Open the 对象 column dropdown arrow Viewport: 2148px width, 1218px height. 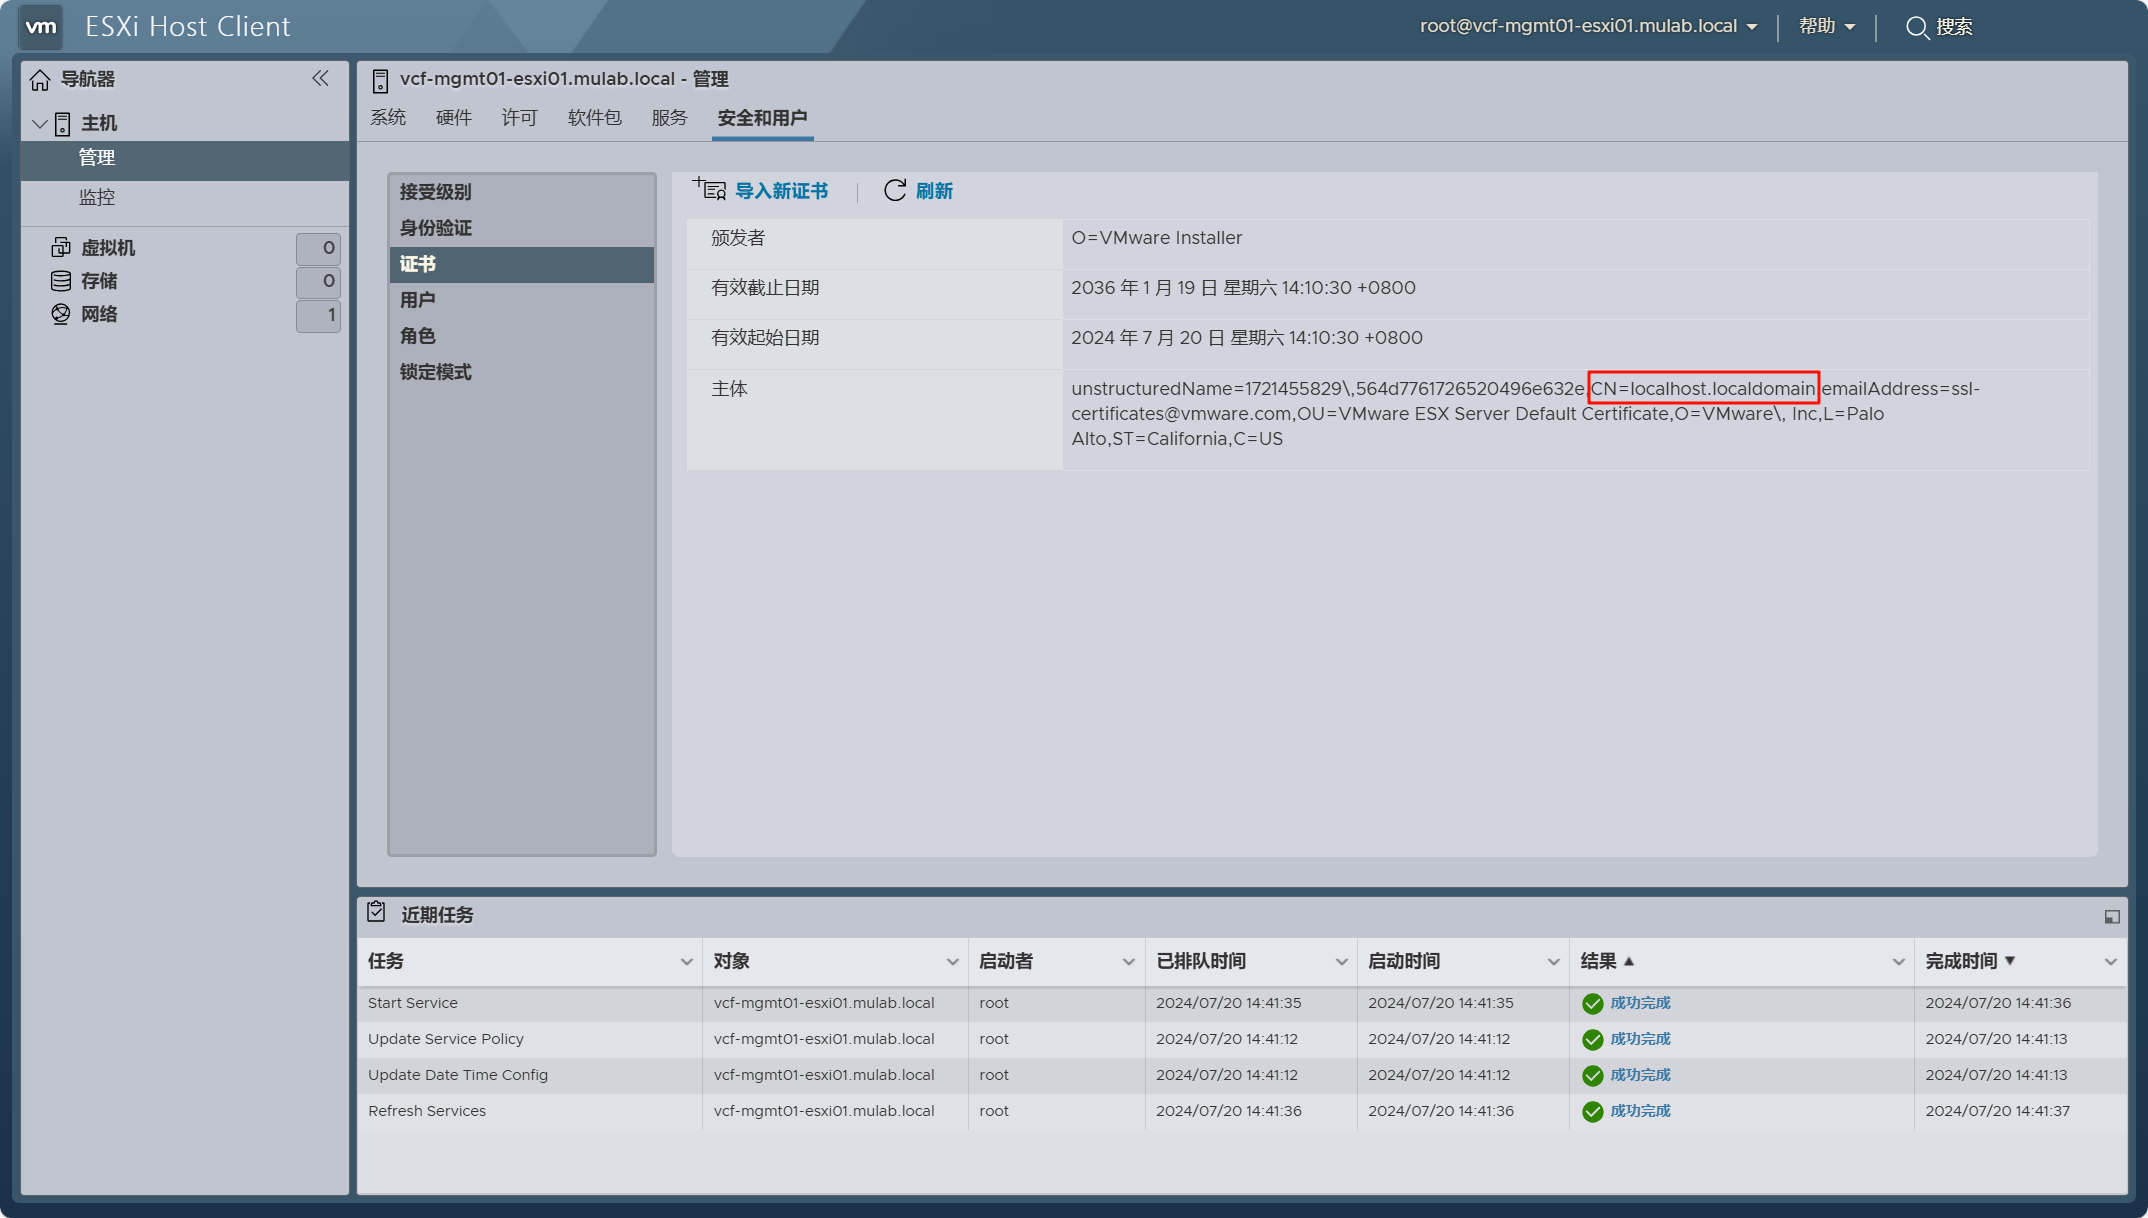(952, 962)
